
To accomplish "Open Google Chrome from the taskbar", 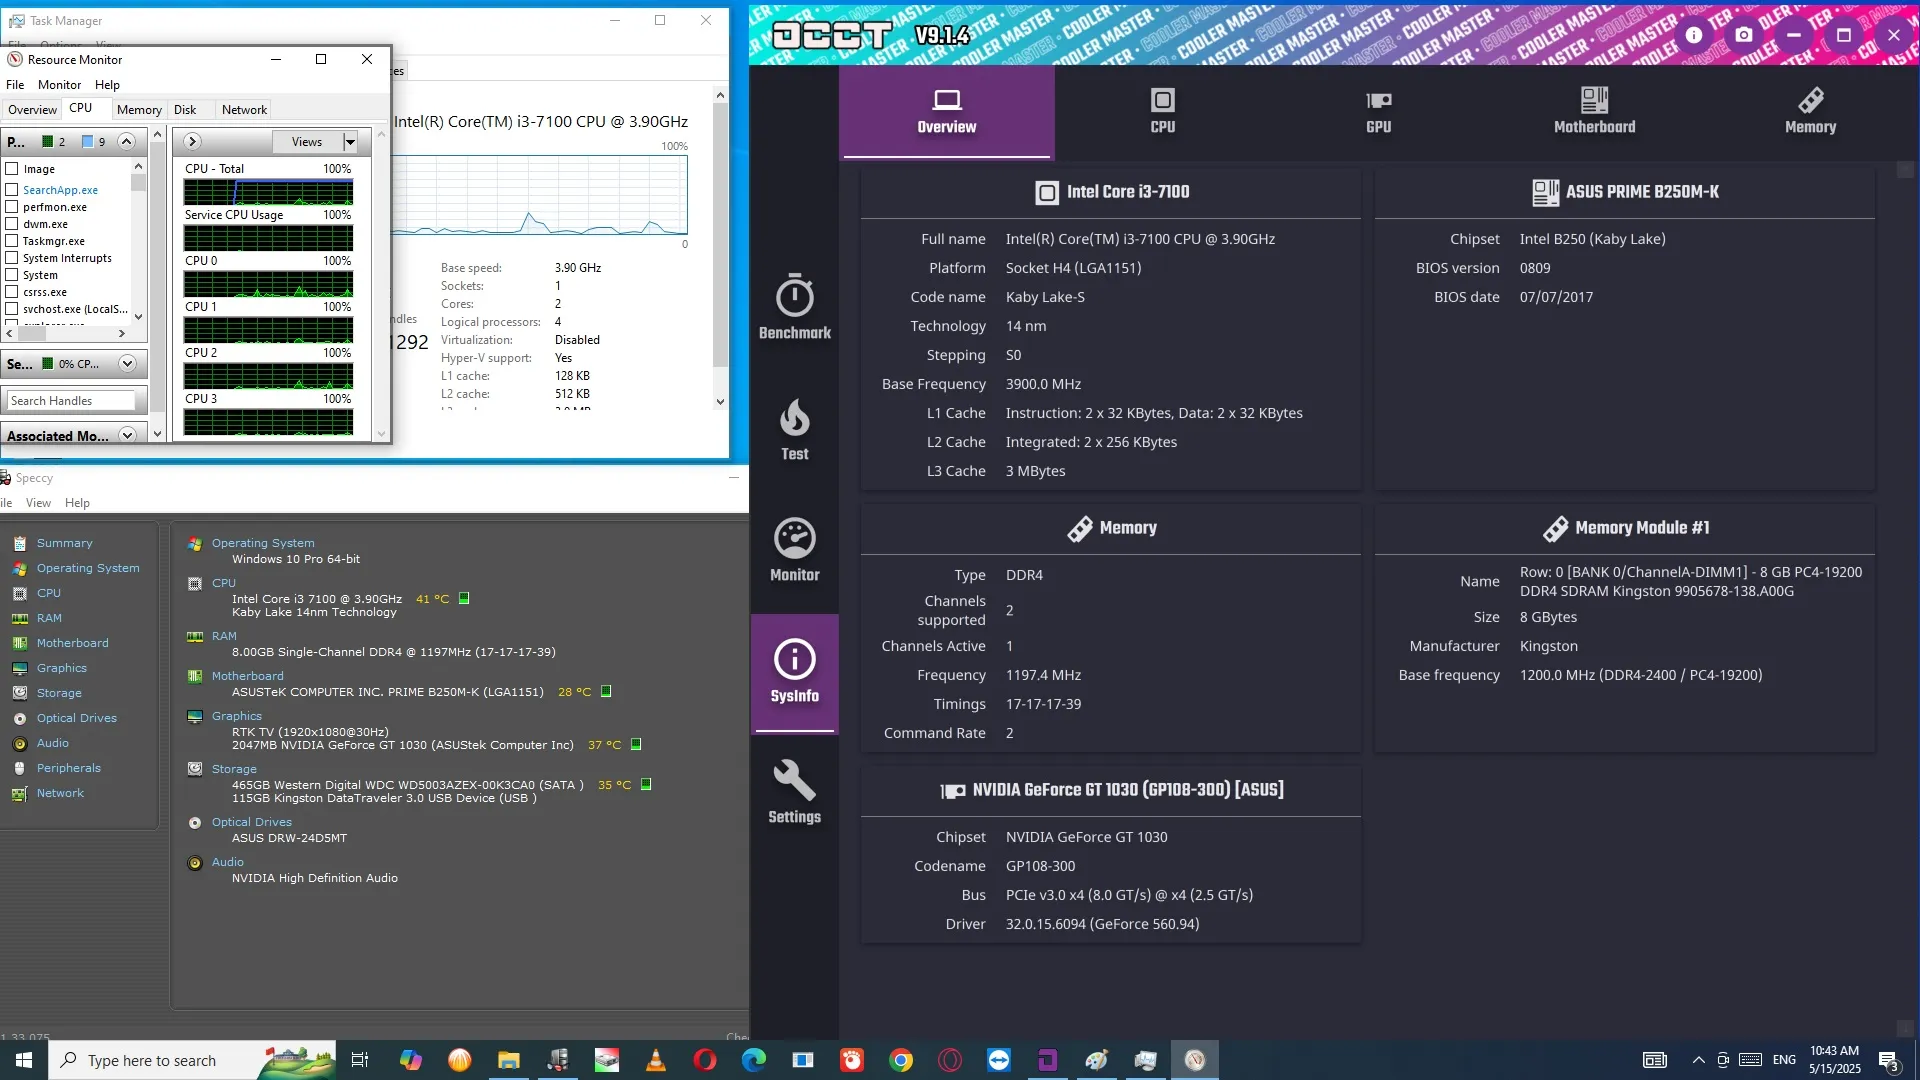I will point(901,1060).
